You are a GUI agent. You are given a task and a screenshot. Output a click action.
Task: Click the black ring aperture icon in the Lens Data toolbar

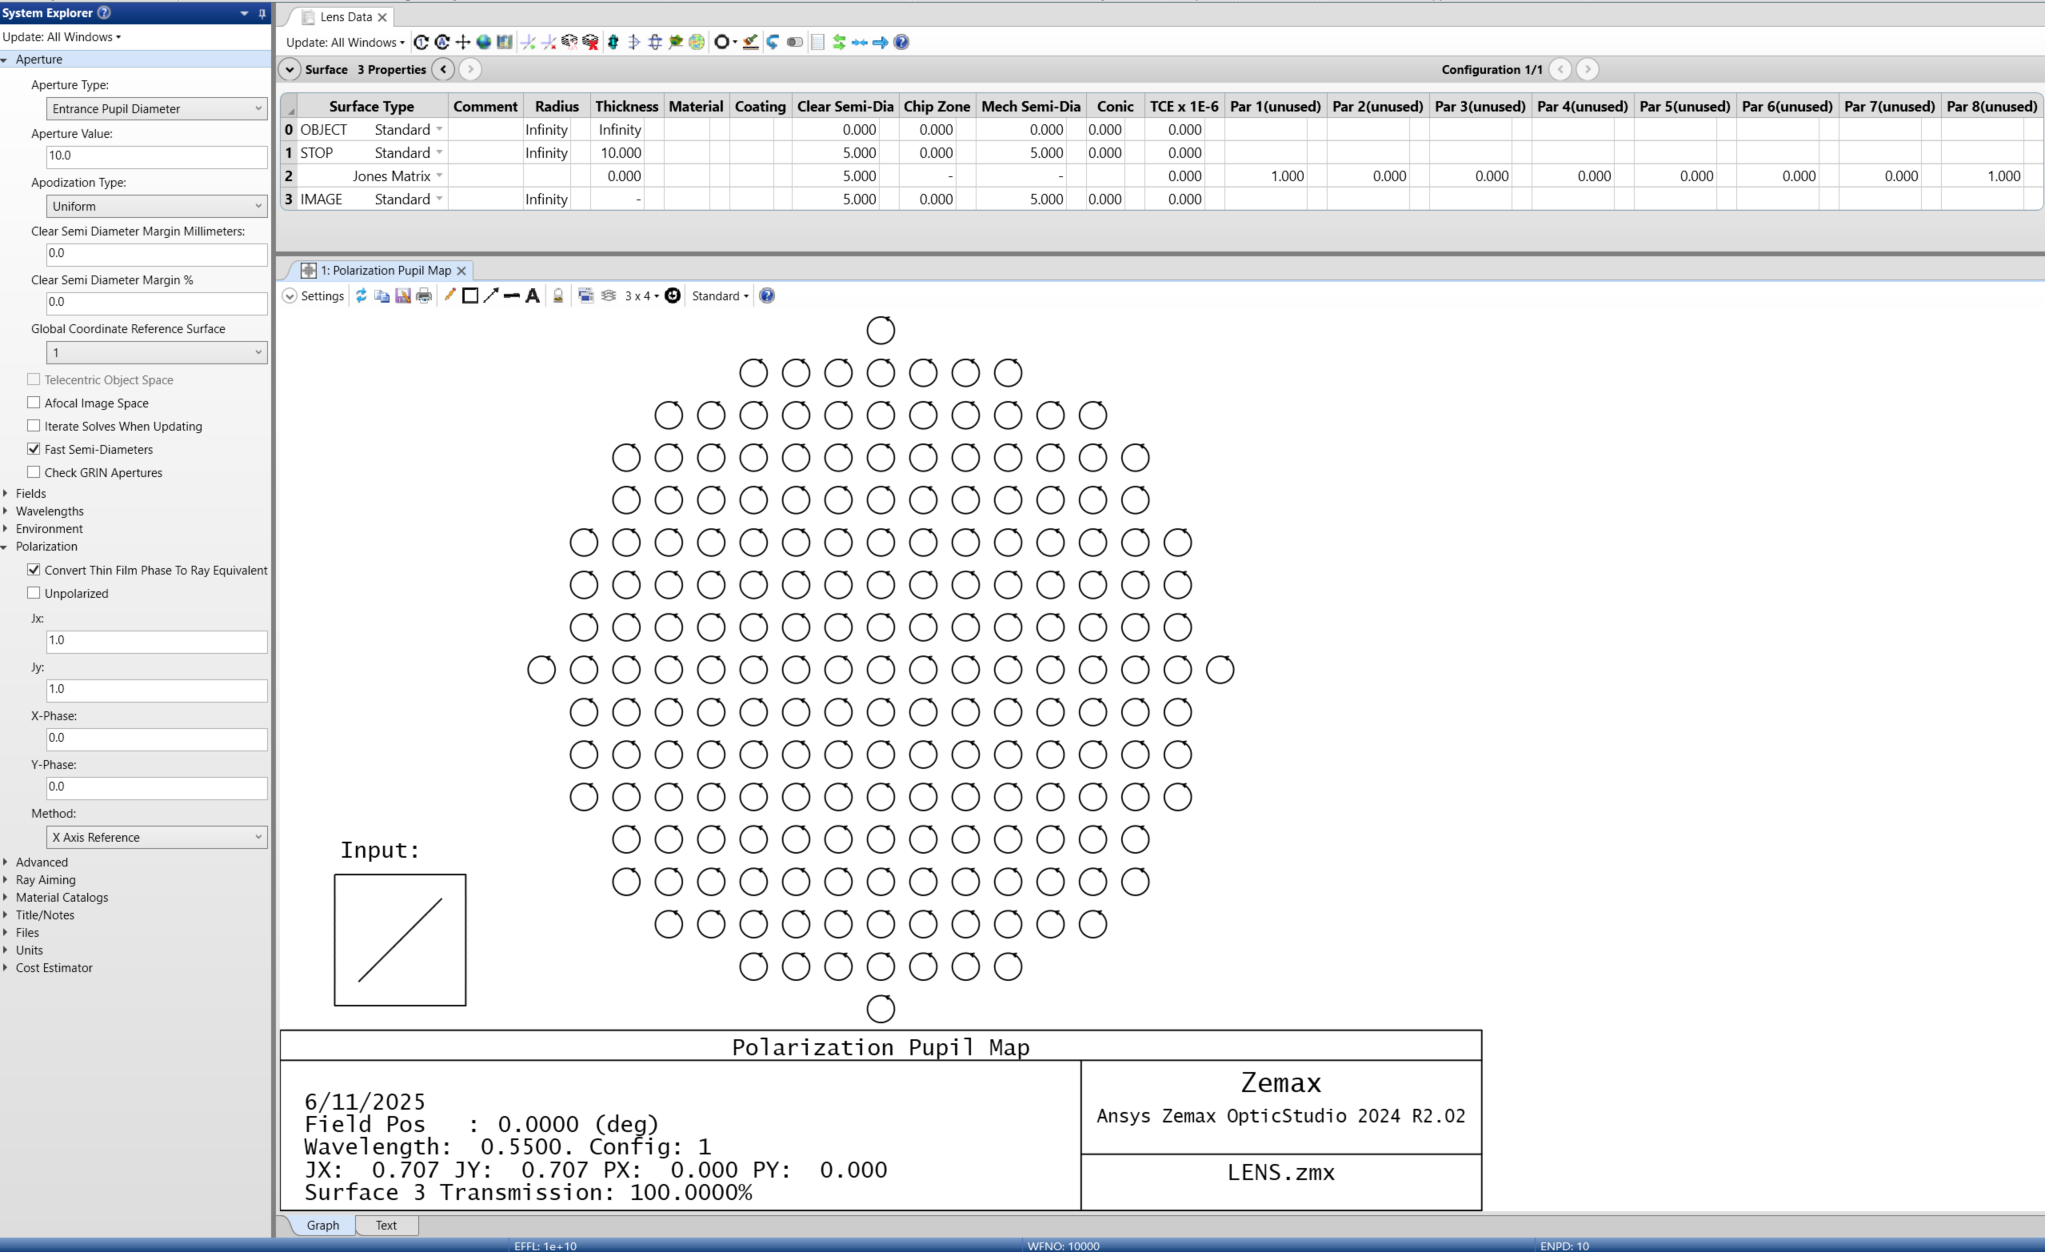coord(721,42)
